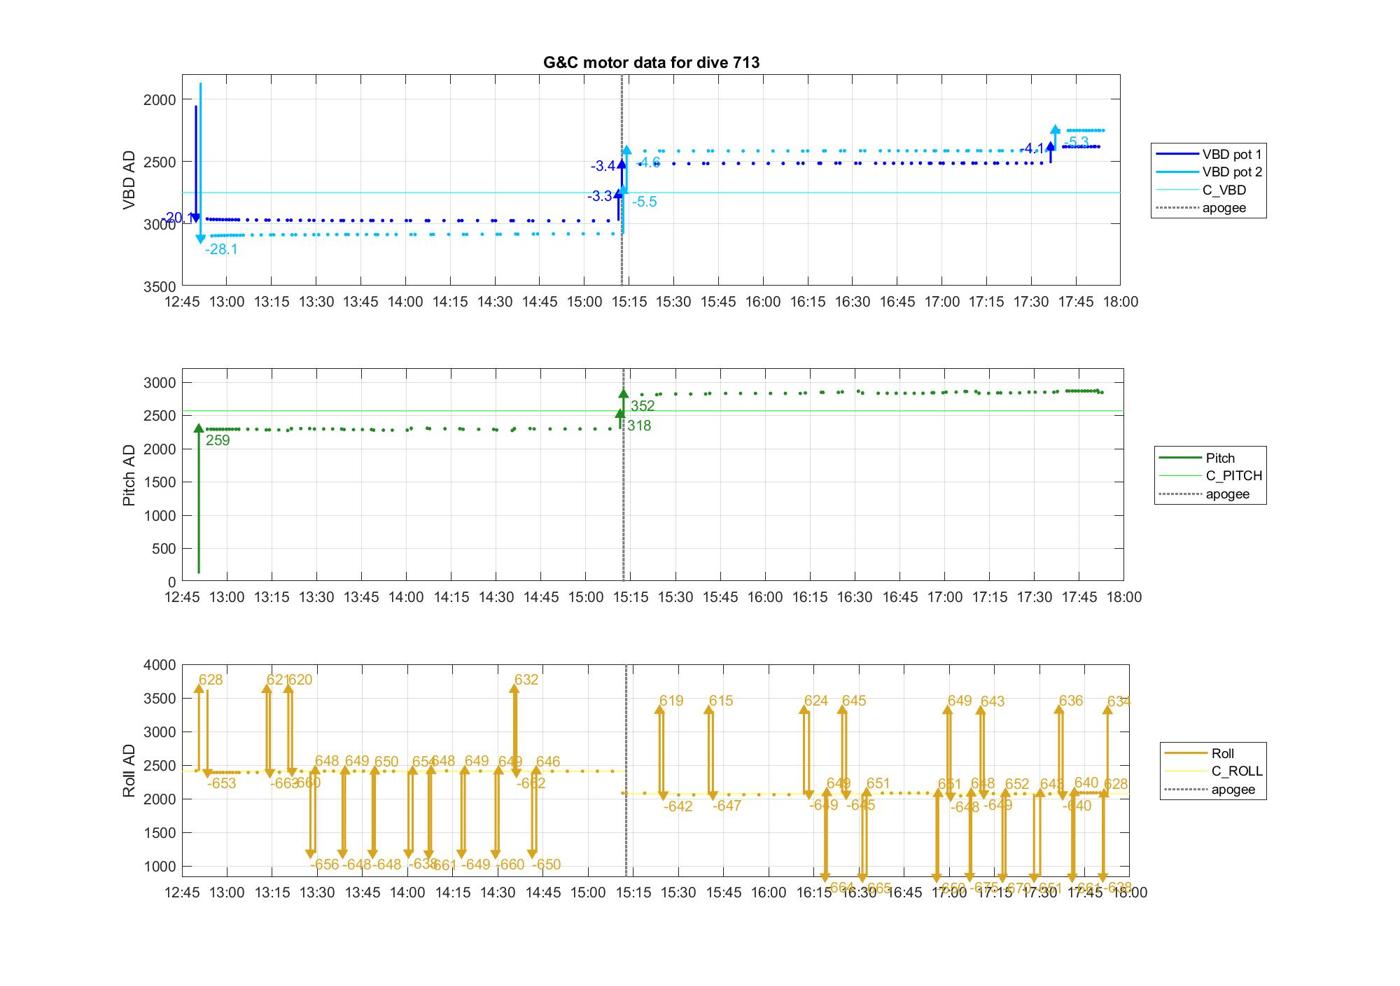Click the '-642' data label in Roll plot

[678, 806]
